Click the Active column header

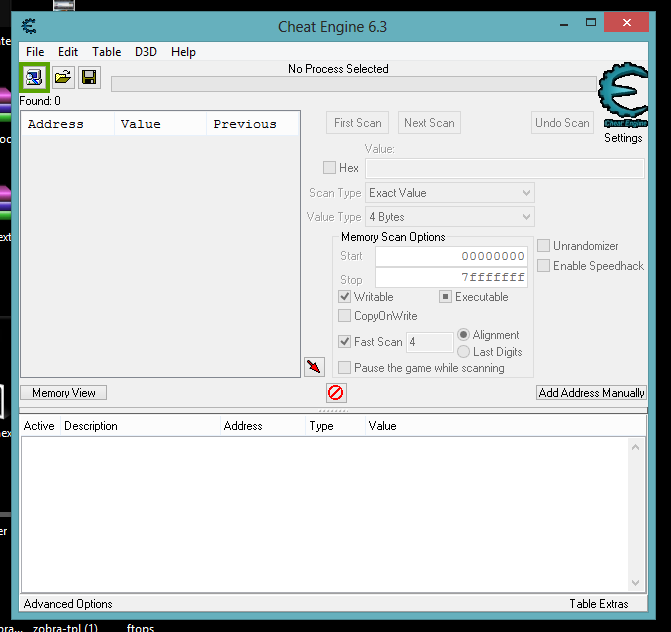pyautogui.click(x=39, y=426)
